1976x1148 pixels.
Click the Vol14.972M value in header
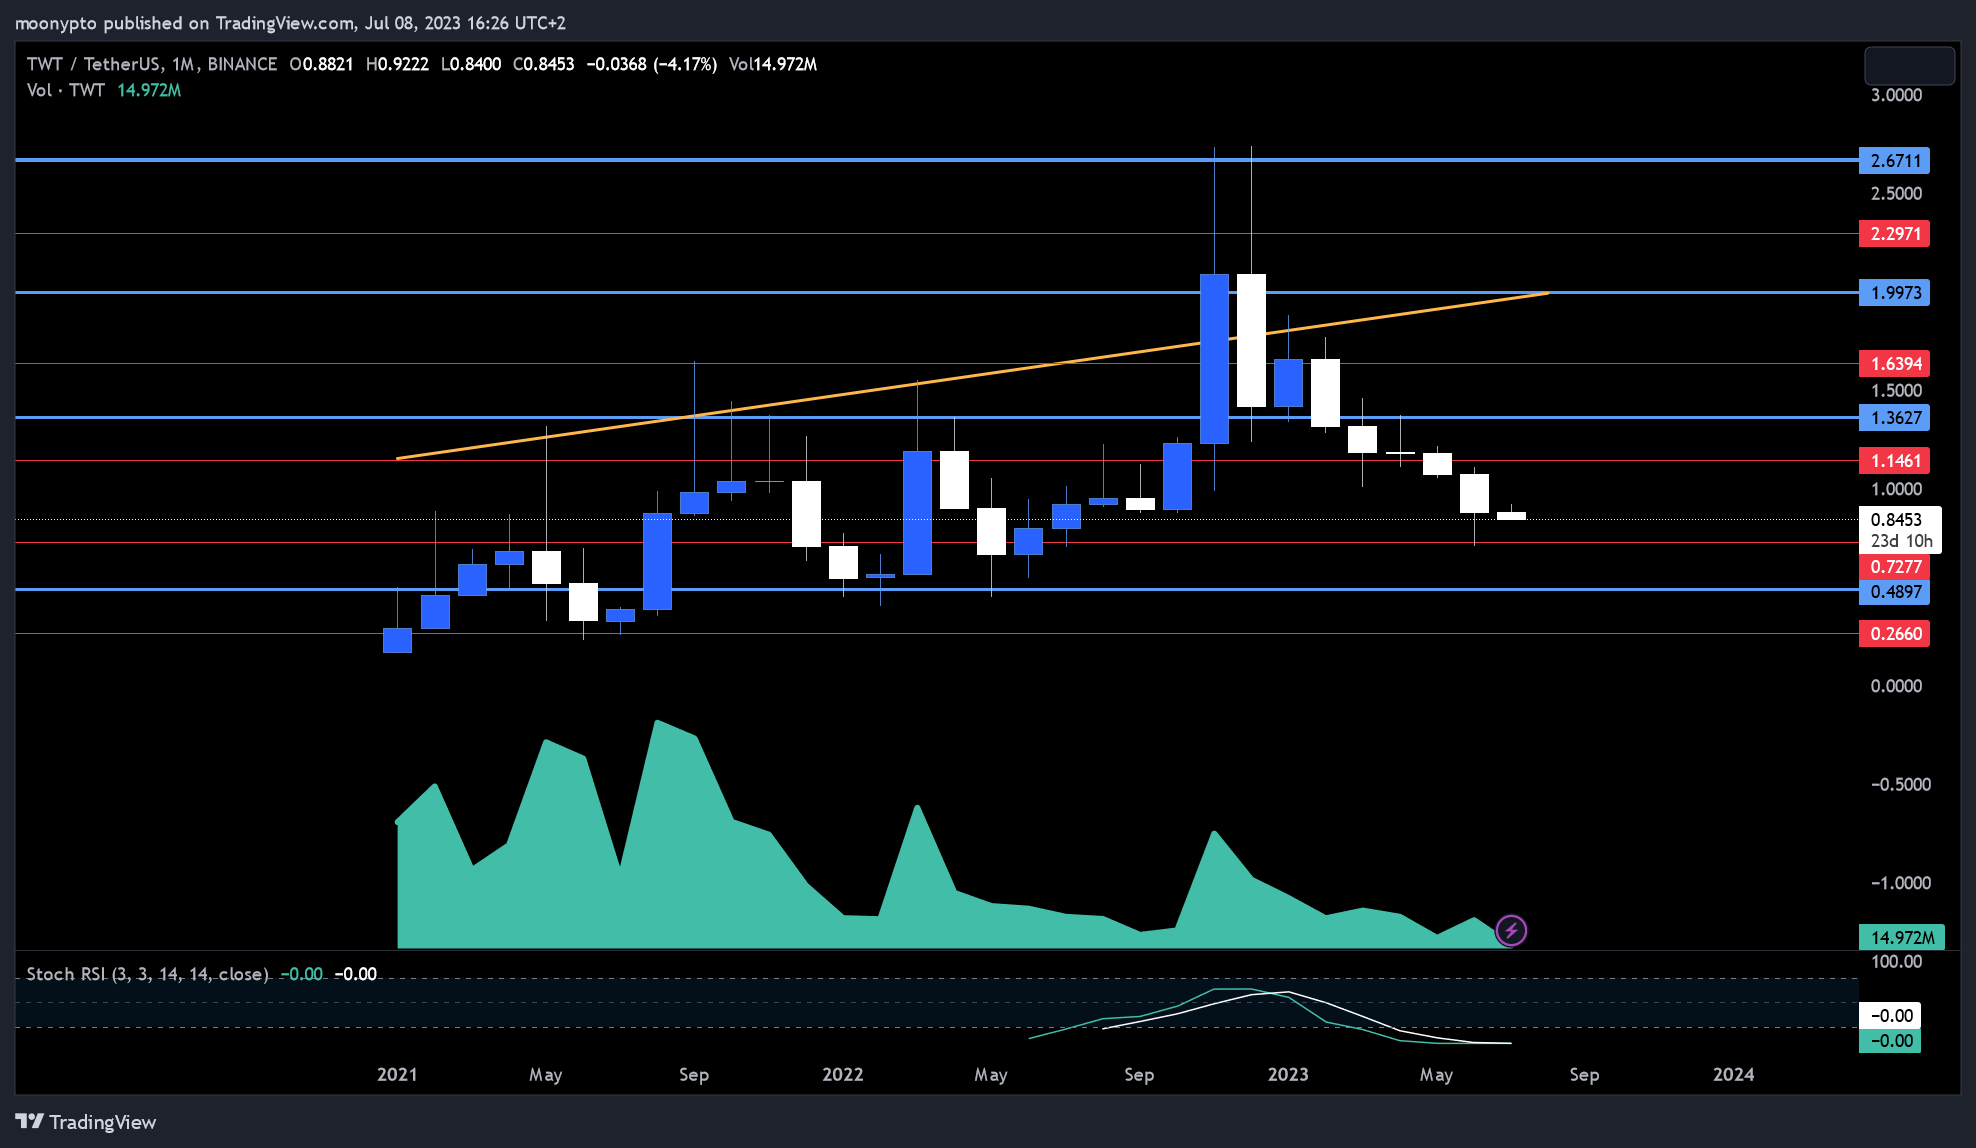point(773,64)
